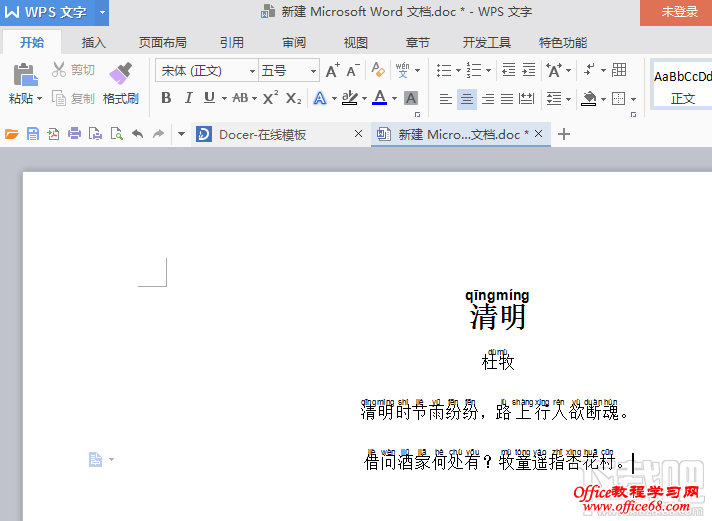Screen dimensions: 712x521
Task: Open the WPS 文字 application menu arrow
Action: (x=102, y=12)
